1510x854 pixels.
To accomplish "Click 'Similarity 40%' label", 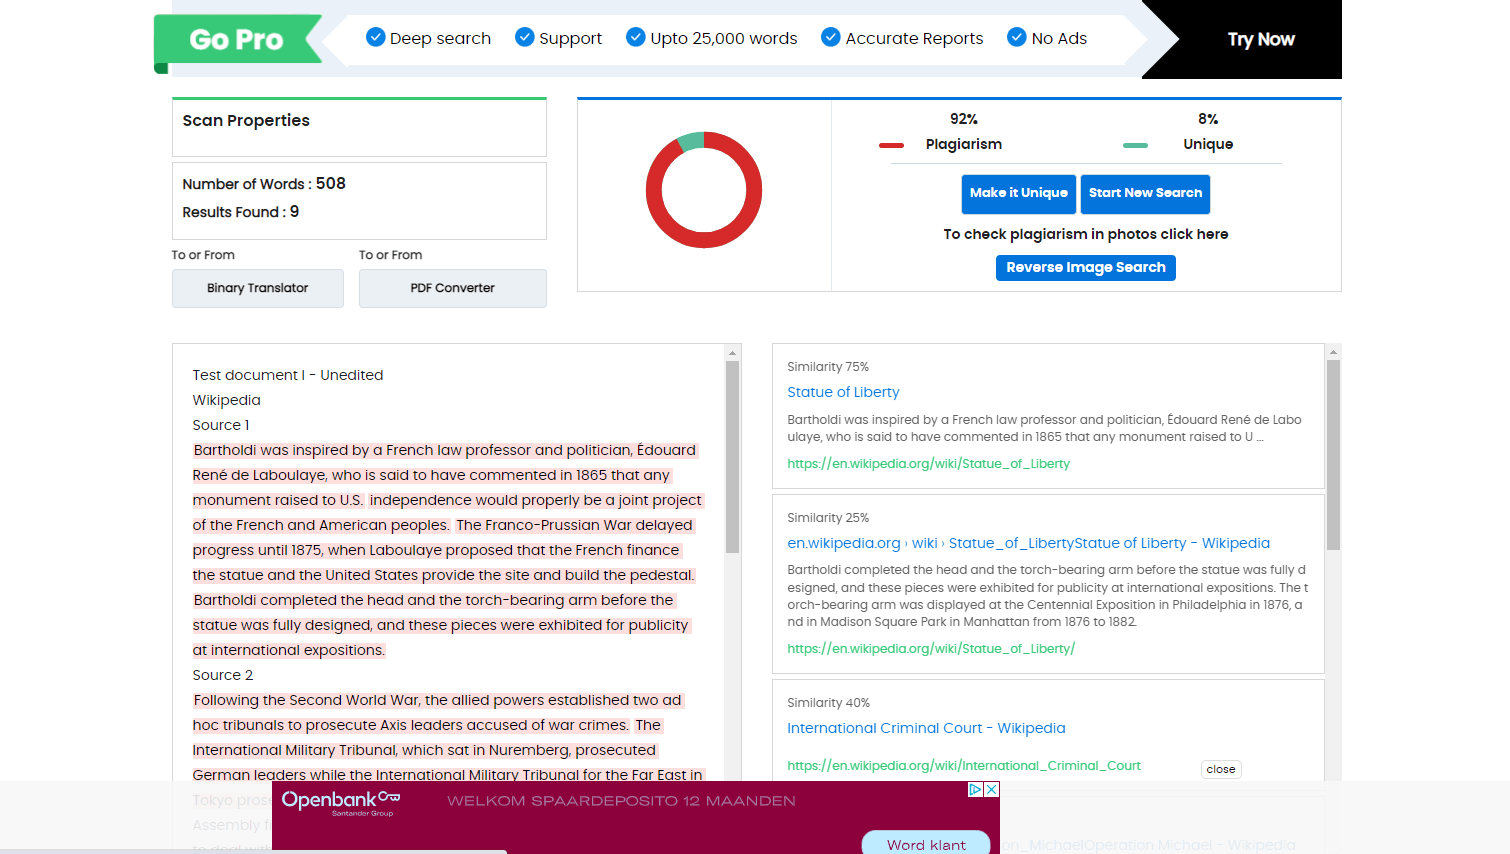I will [x=828, y=703].
